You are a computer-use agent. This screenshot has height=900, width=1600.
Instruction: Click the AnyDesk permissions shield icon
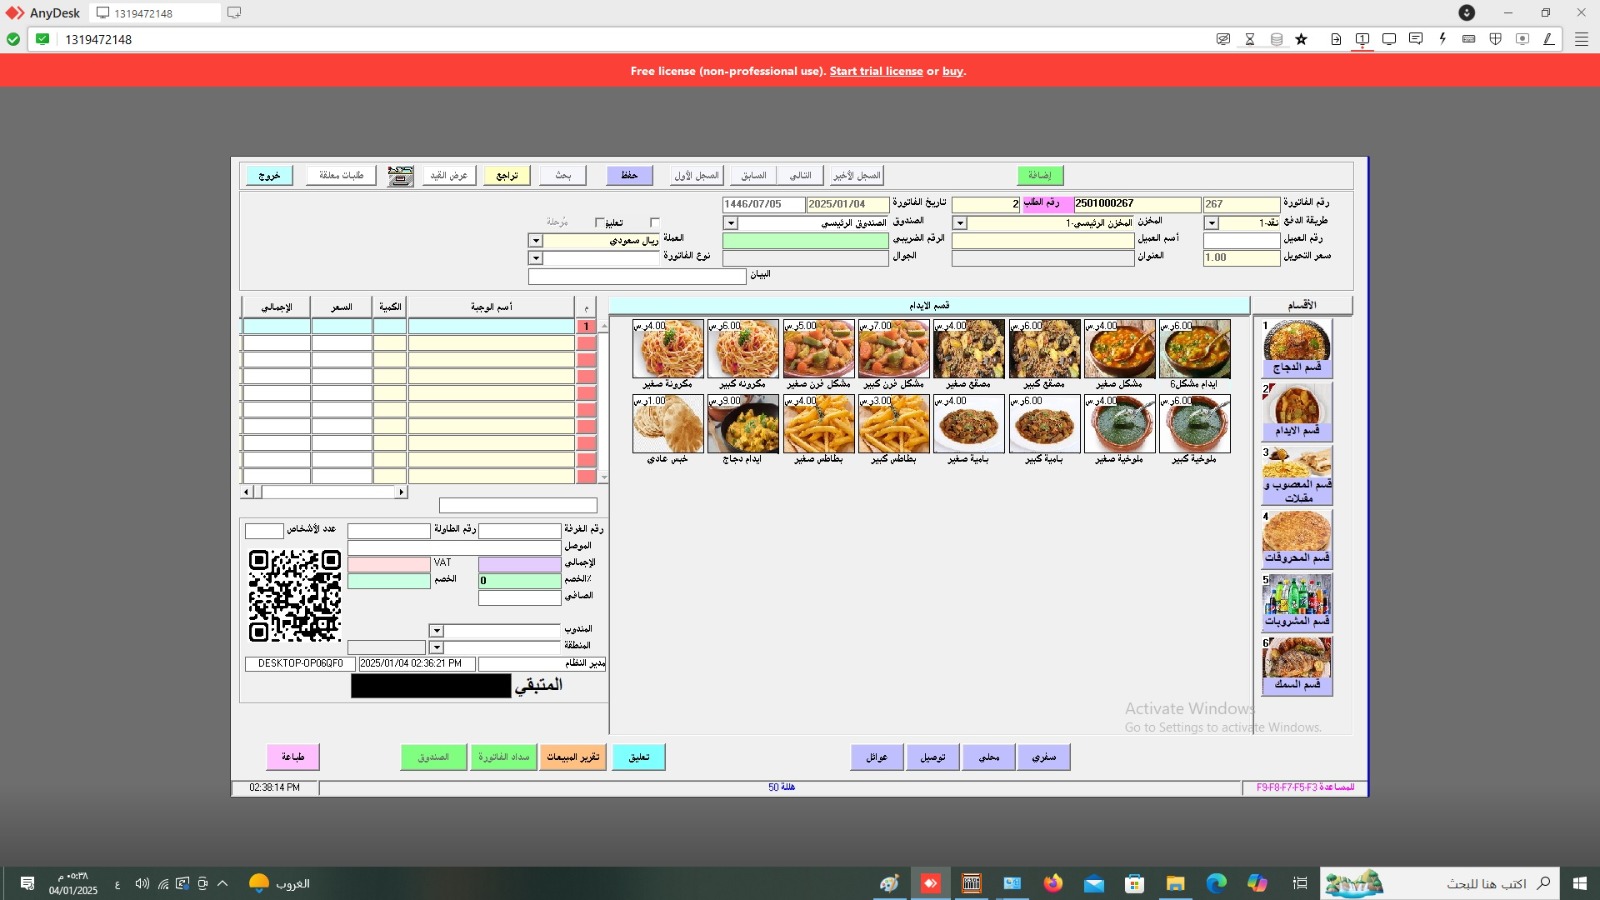click(x=1495, y=39)
